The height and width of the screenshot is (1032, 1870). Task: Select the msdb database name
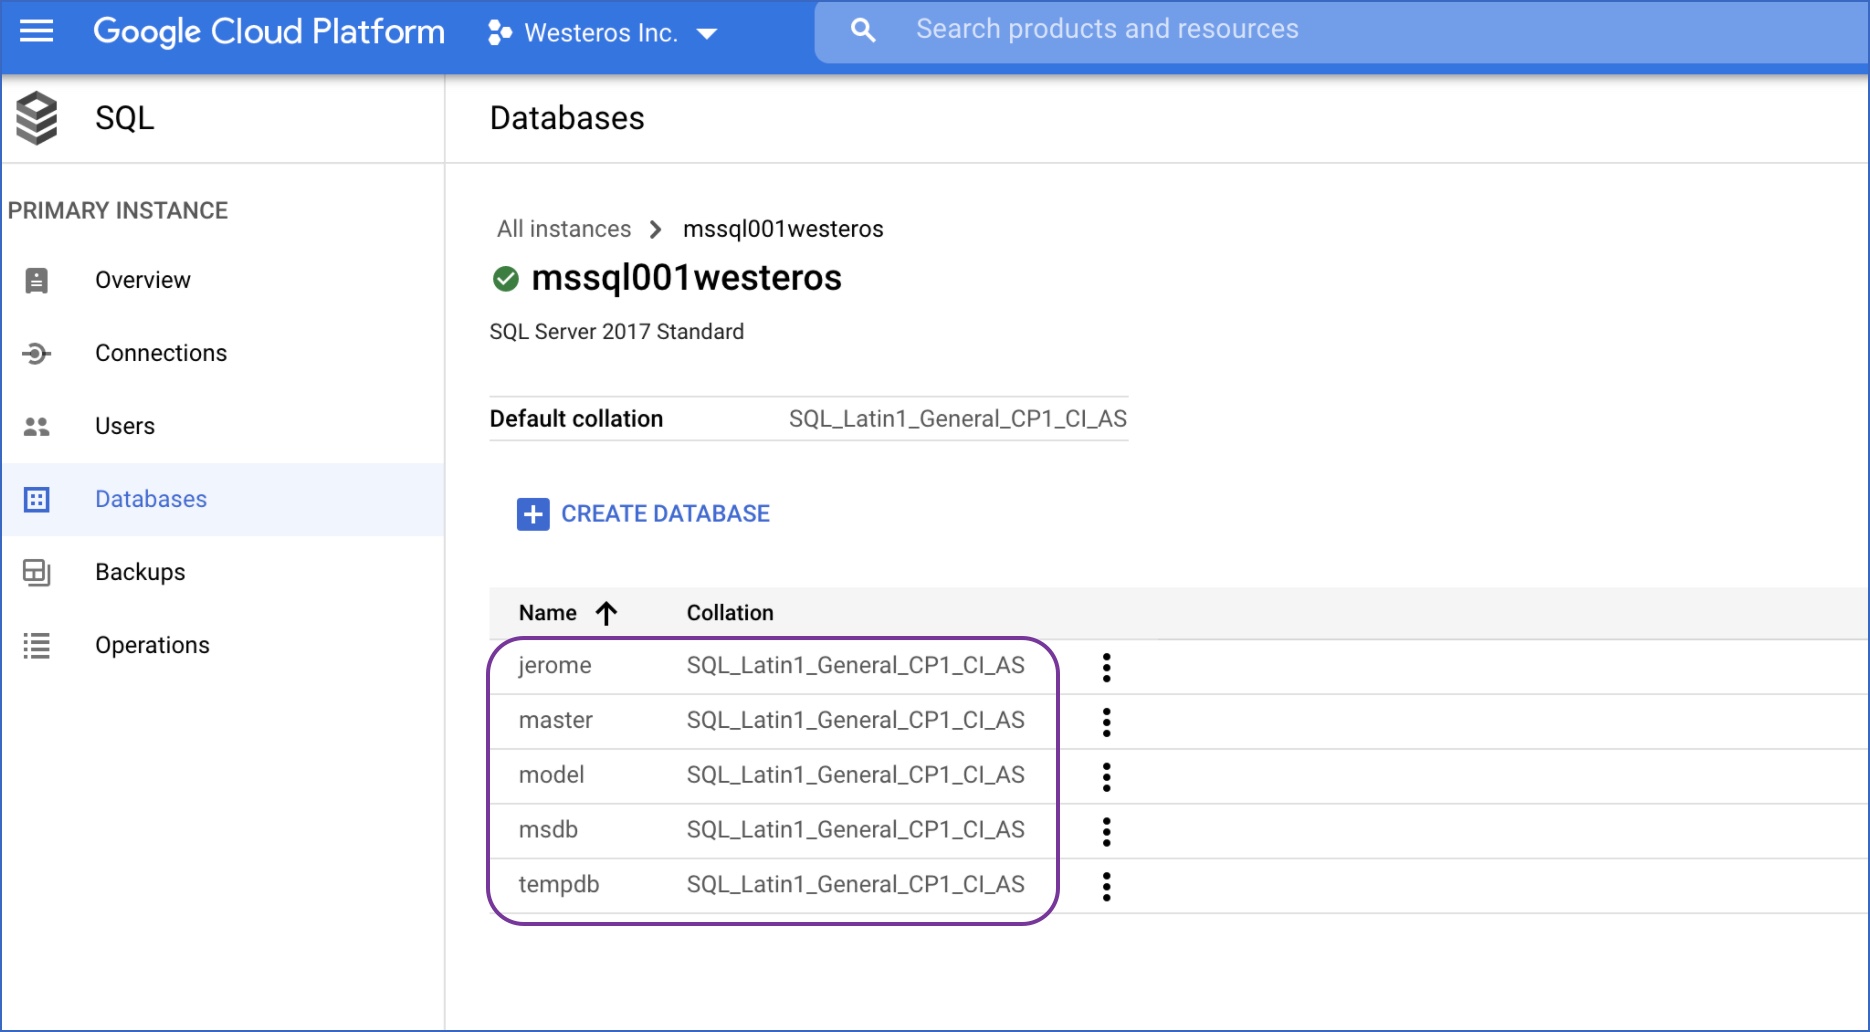548,830
